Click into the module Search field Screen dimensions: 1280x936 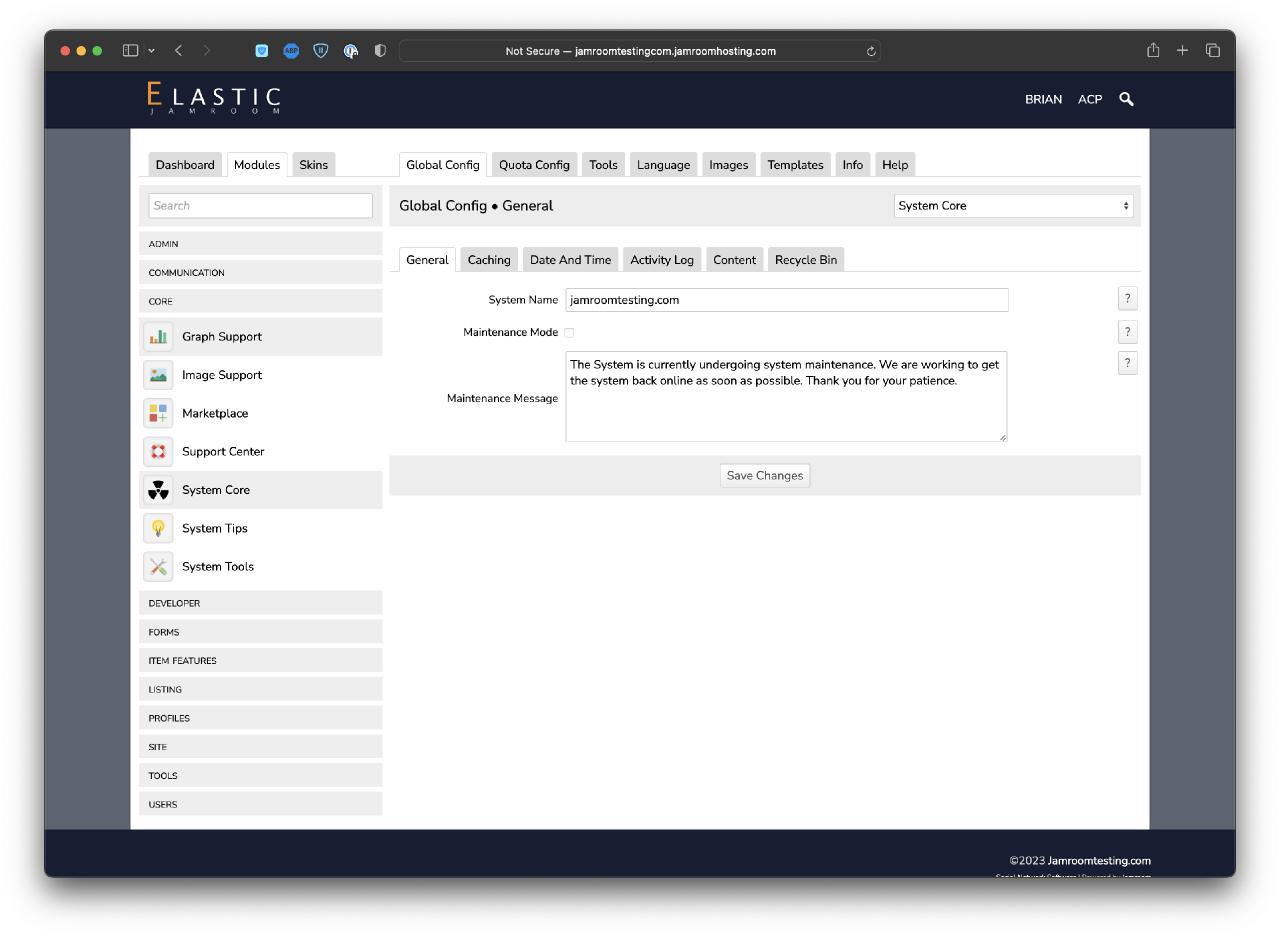pos(260,206)
